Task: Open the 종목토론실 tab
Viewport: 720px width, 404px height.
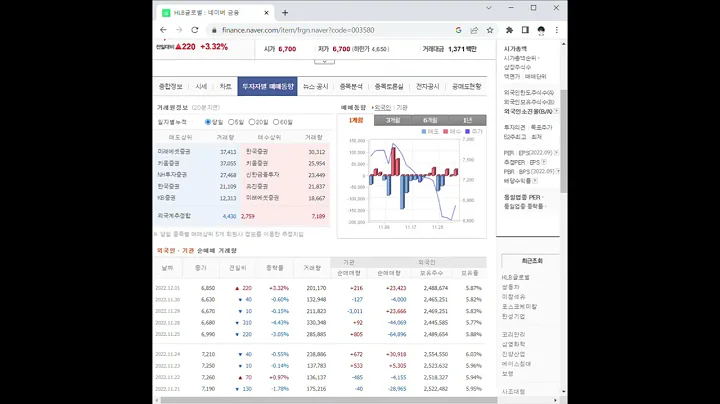Action: point(389,86)
